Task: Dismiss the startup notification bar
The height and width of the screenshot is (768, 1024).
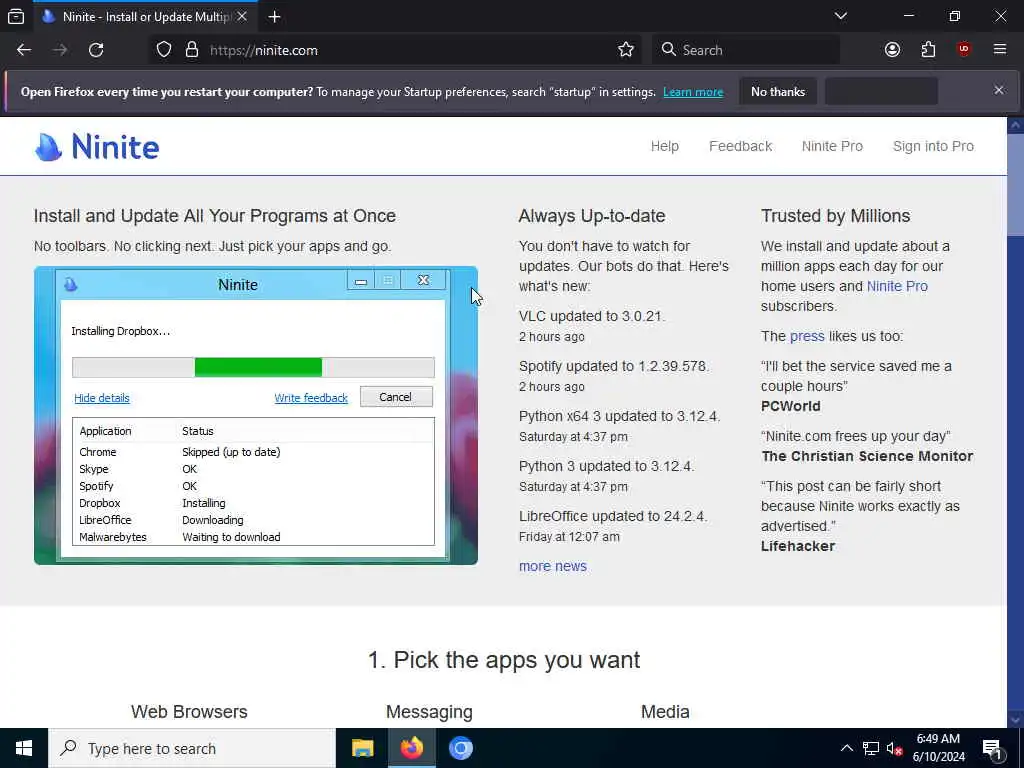Action: pos(999,90)
